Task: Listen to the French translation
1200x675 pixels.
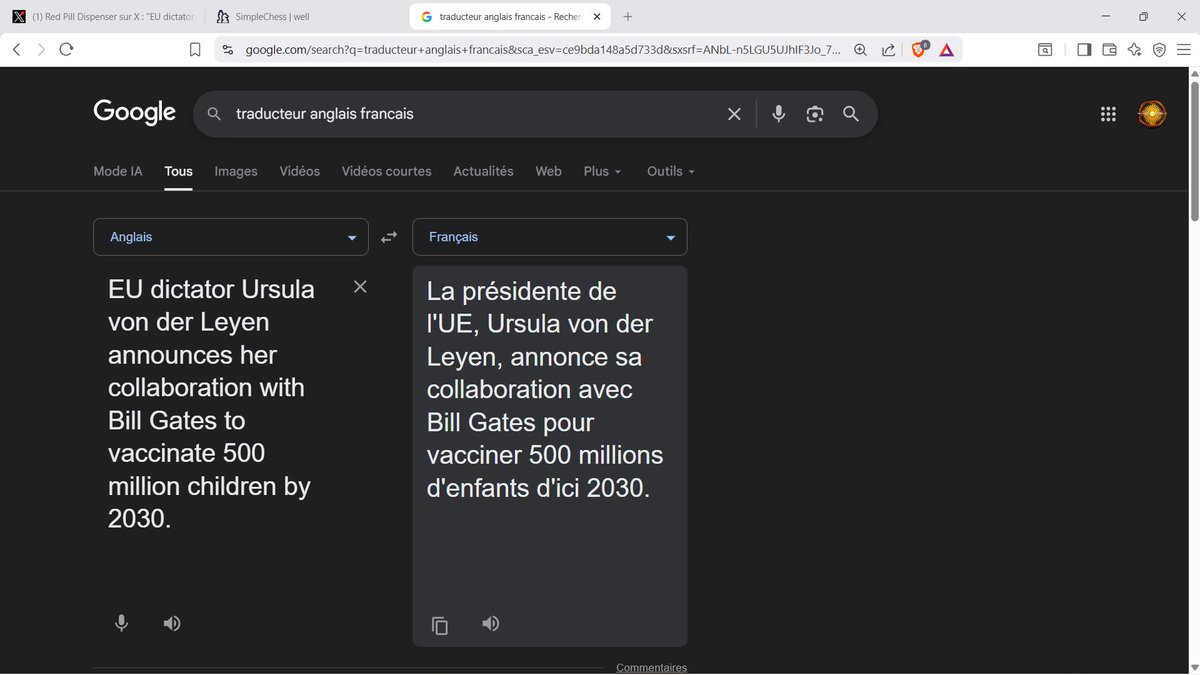Action: point(490,624)
